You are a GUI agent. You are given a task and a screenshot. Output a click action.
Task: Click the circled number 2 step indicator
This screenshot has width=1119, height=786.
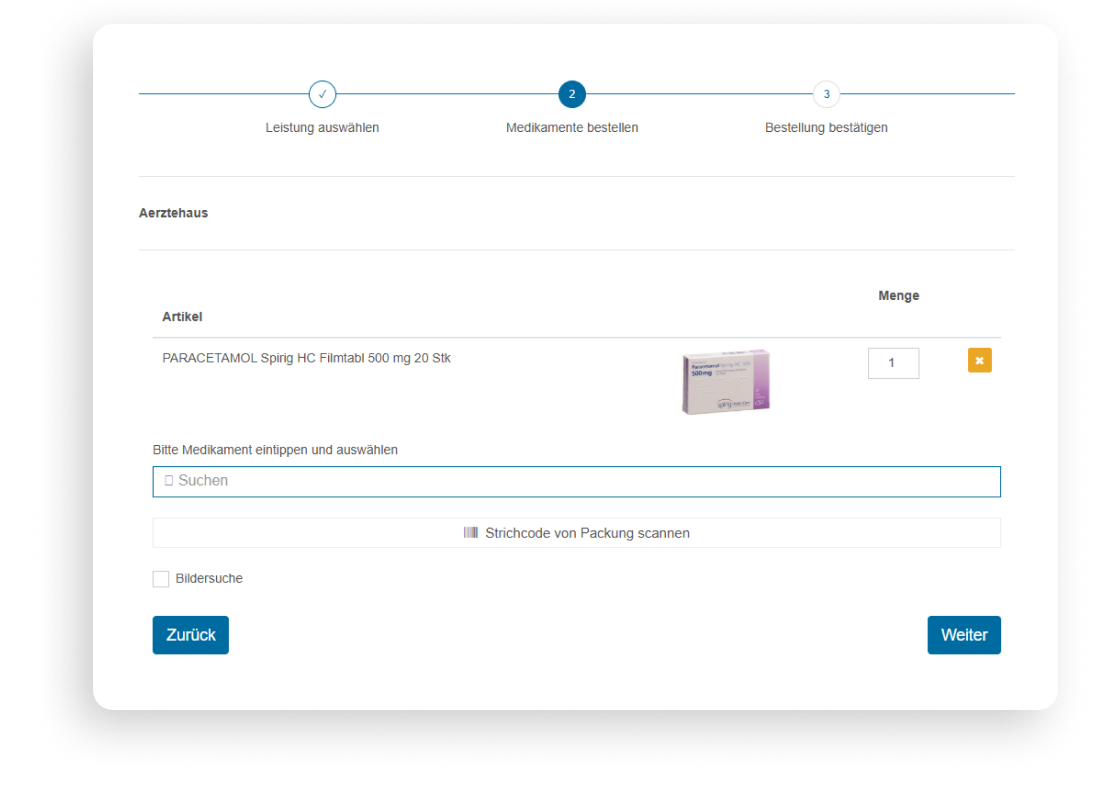(x=571, y=94)
